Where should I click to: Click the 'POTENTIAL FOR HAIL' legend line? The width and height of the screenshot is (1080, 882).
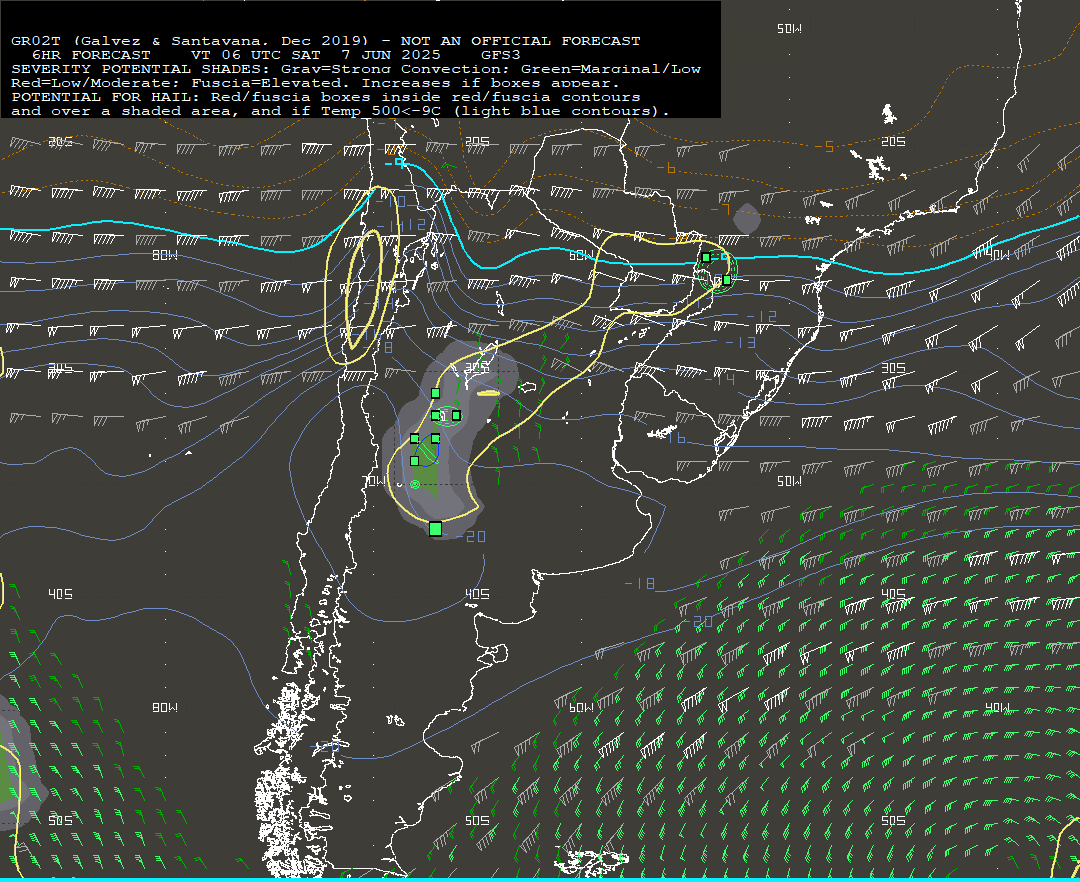pyautogui.click(x=326, y=97)
